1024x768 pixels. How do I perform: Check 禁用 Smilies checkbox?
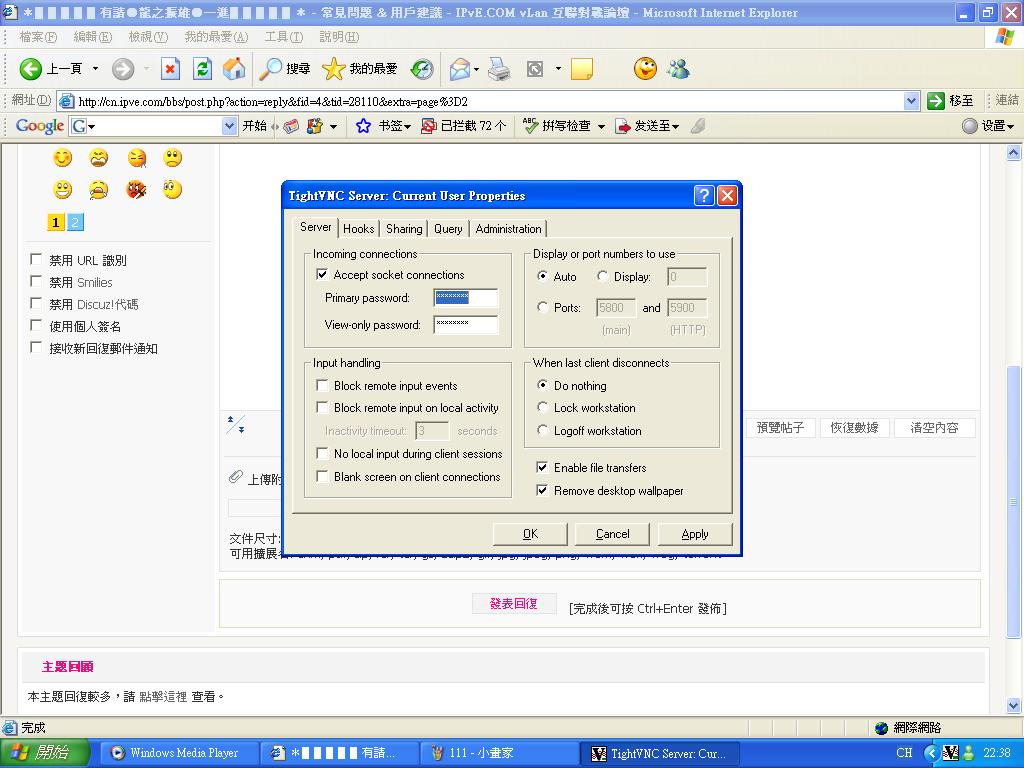(37, 281)
